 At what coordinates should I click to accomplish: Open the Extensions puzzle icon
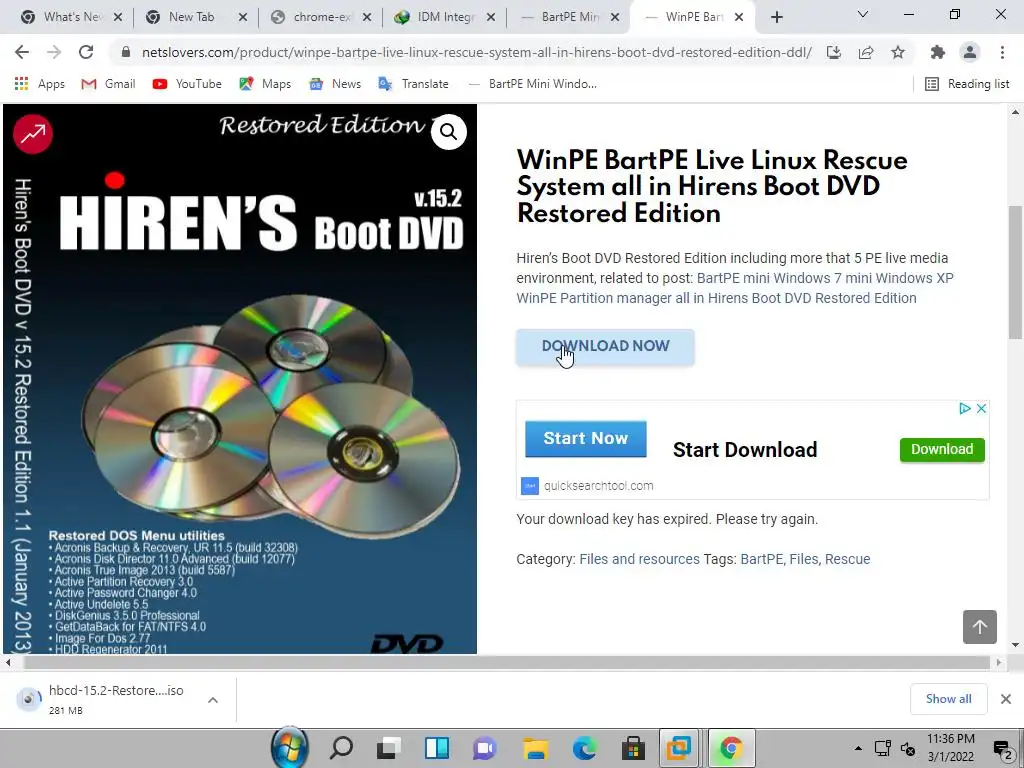(x=938, y=52)
